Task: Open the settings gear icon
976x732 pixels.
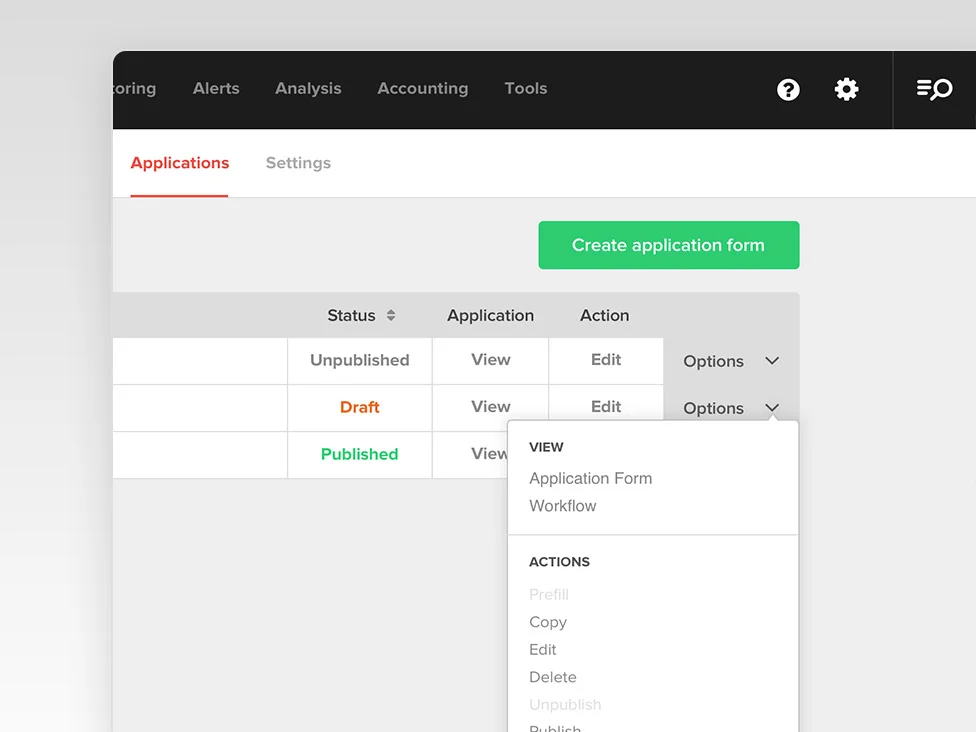Action: click(x=846, y=90)
